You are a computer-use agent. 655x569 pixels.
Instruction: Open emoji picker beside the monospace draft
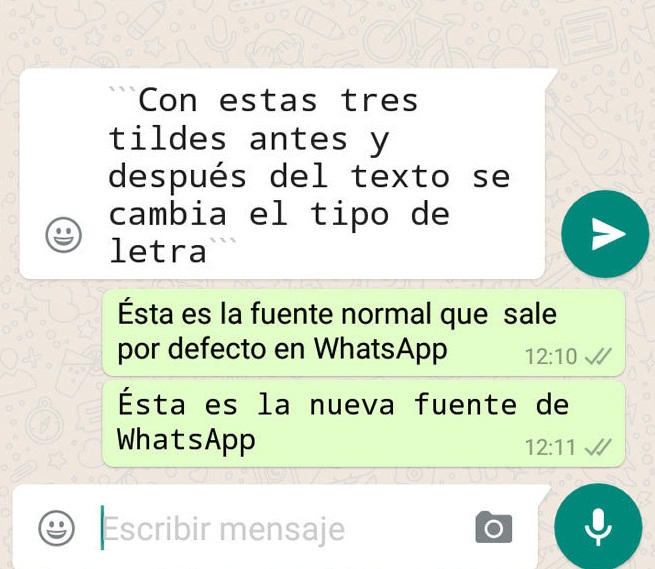[x=63, y=234]
